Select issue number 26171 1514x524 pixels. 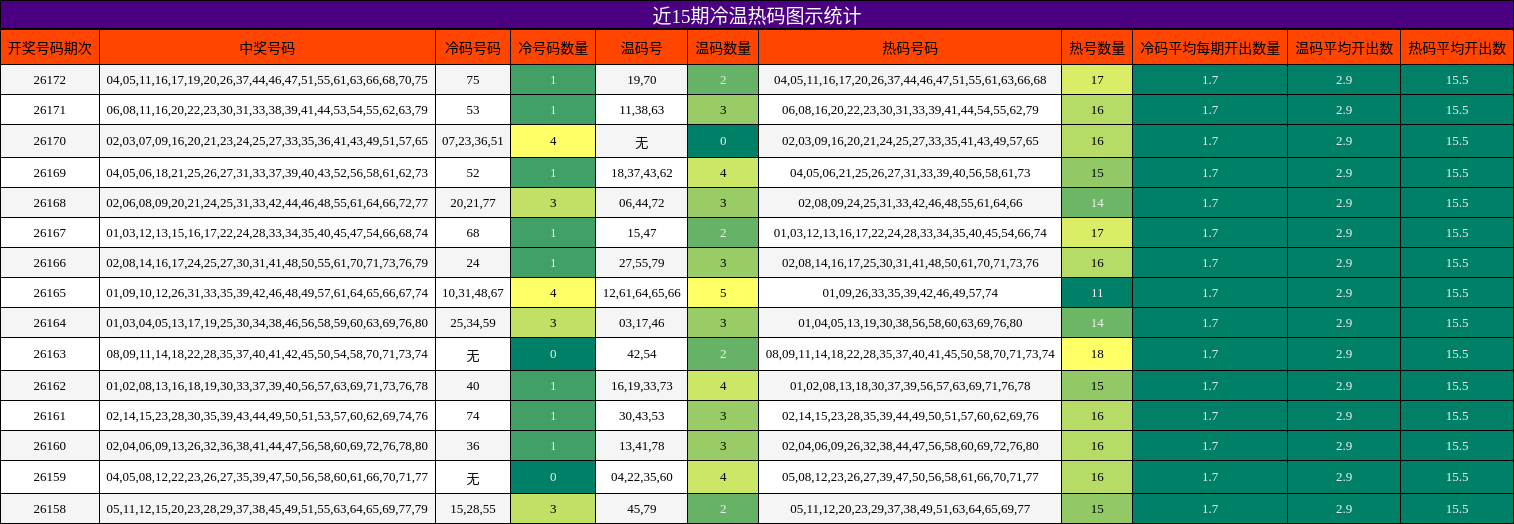[x=50, y=110]
